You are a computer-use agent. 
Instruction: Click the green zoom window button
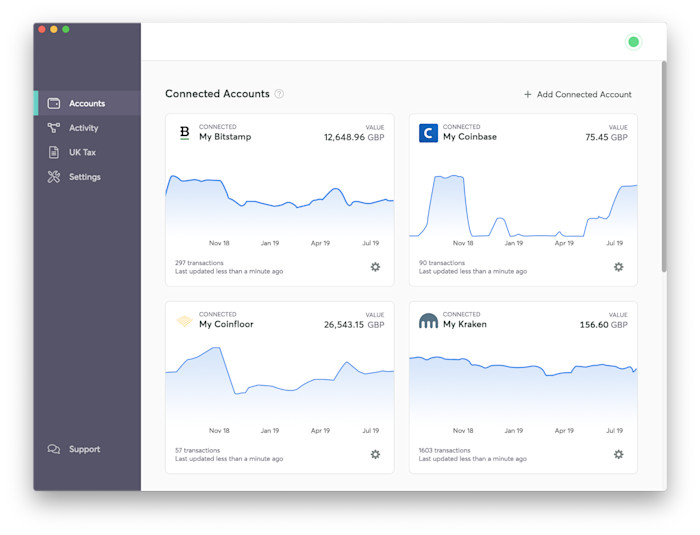click(x=66, y=29)
